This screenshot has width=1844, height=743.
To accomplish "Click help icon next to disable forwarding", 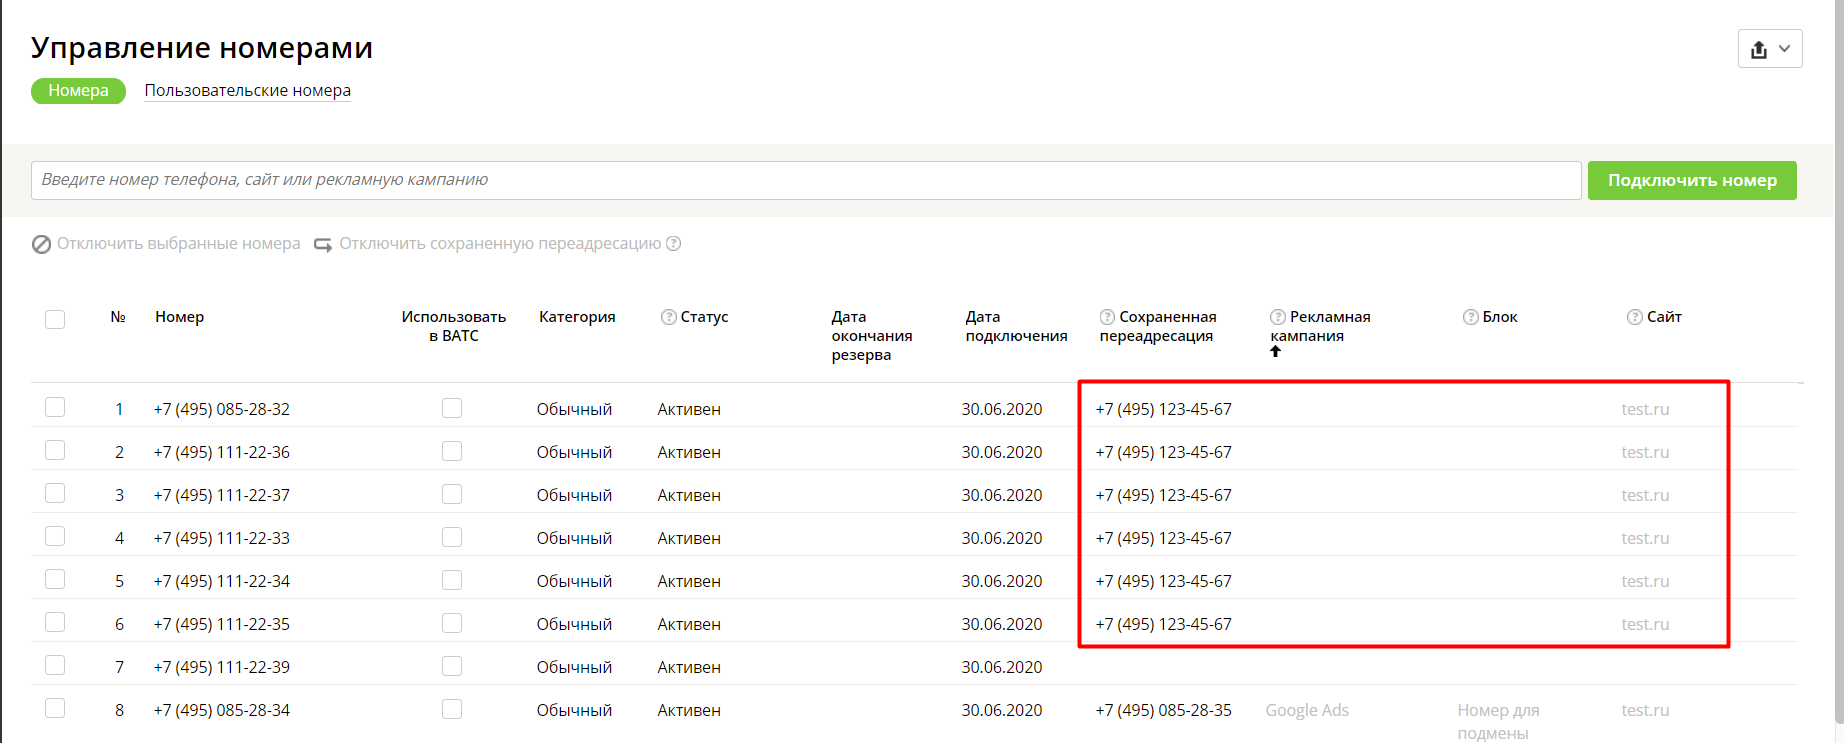I will (674, 244).
